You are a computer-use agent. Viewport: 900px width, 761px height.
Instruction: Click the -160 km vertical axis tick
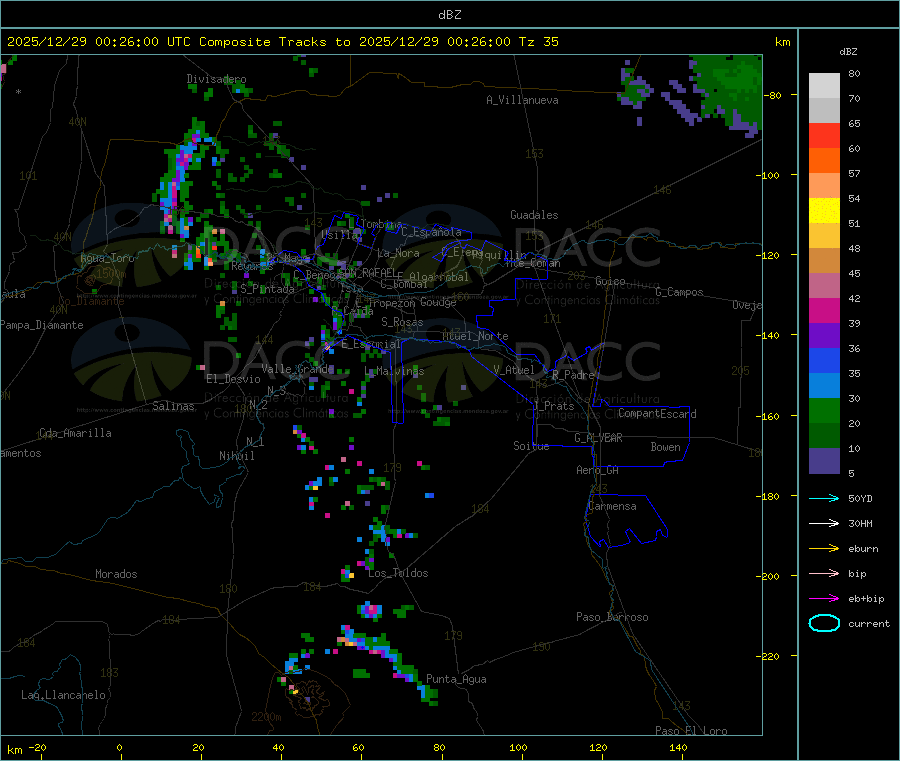click(x=770, y=416)
